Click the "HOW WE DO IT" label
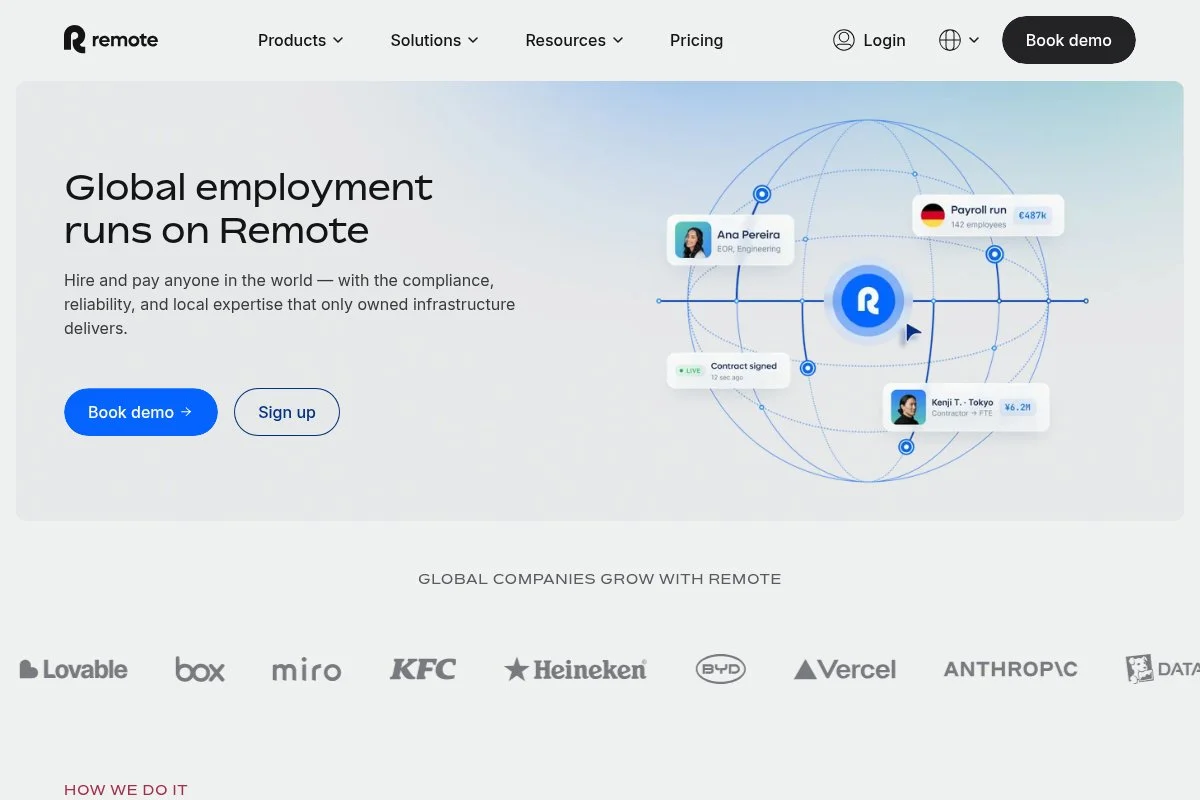The image size is (1200, 800). 126,790
